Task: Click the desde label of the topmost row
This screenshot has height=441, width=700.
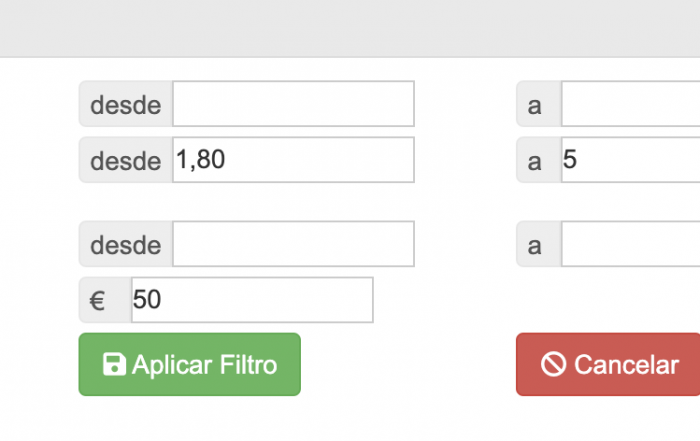Action: tap(126, 104)
